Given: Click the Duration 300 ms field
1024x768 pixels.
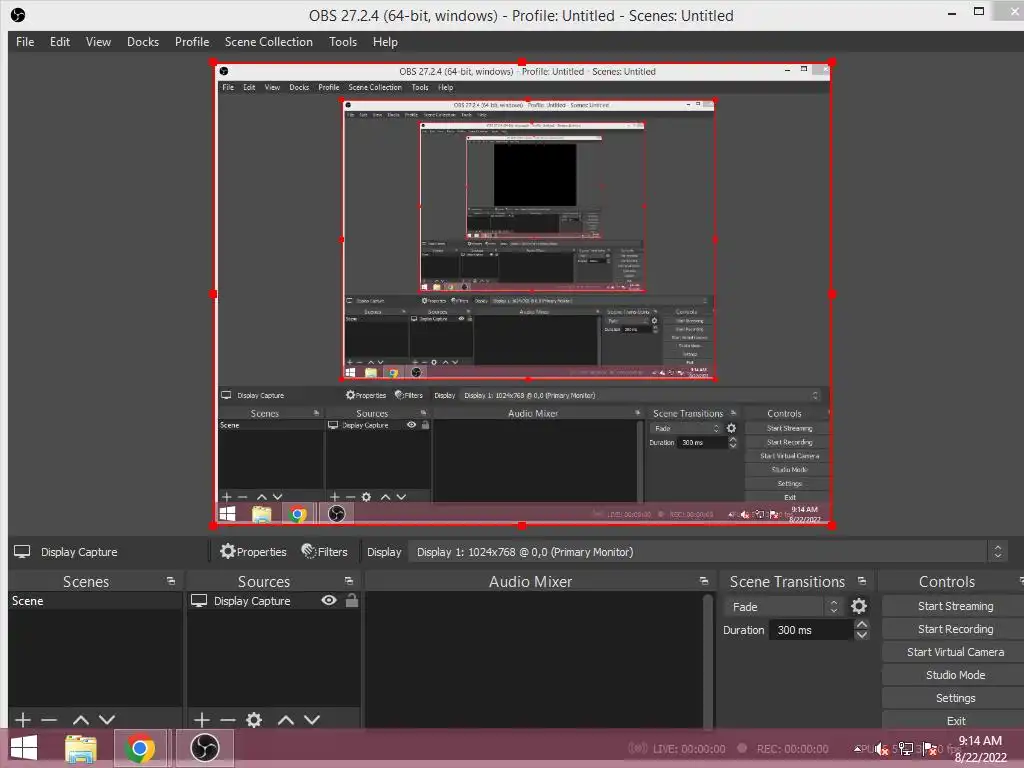Looking at the screenshot, I should [811, 630].
